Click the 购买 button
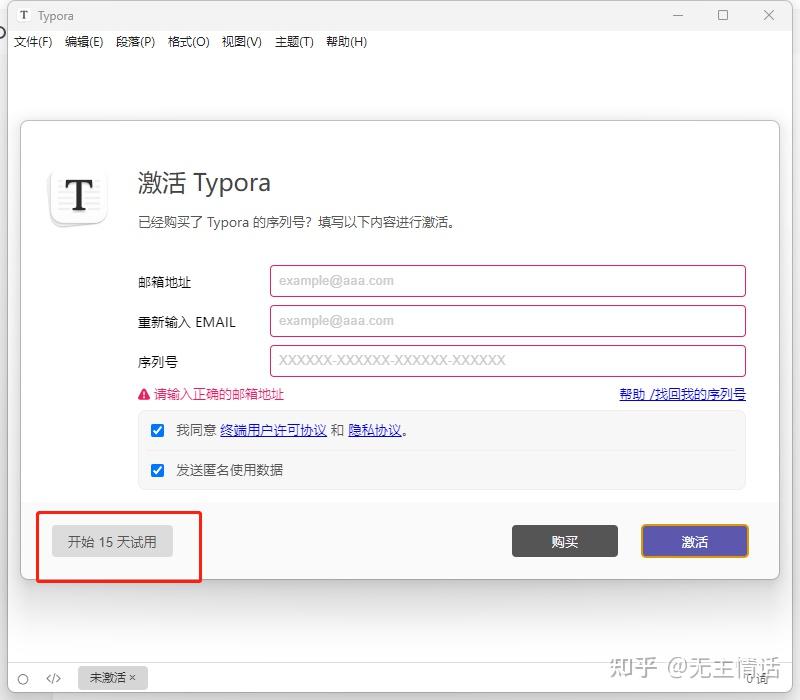This screenshot has width=800, height=700. tap(565, 540)
